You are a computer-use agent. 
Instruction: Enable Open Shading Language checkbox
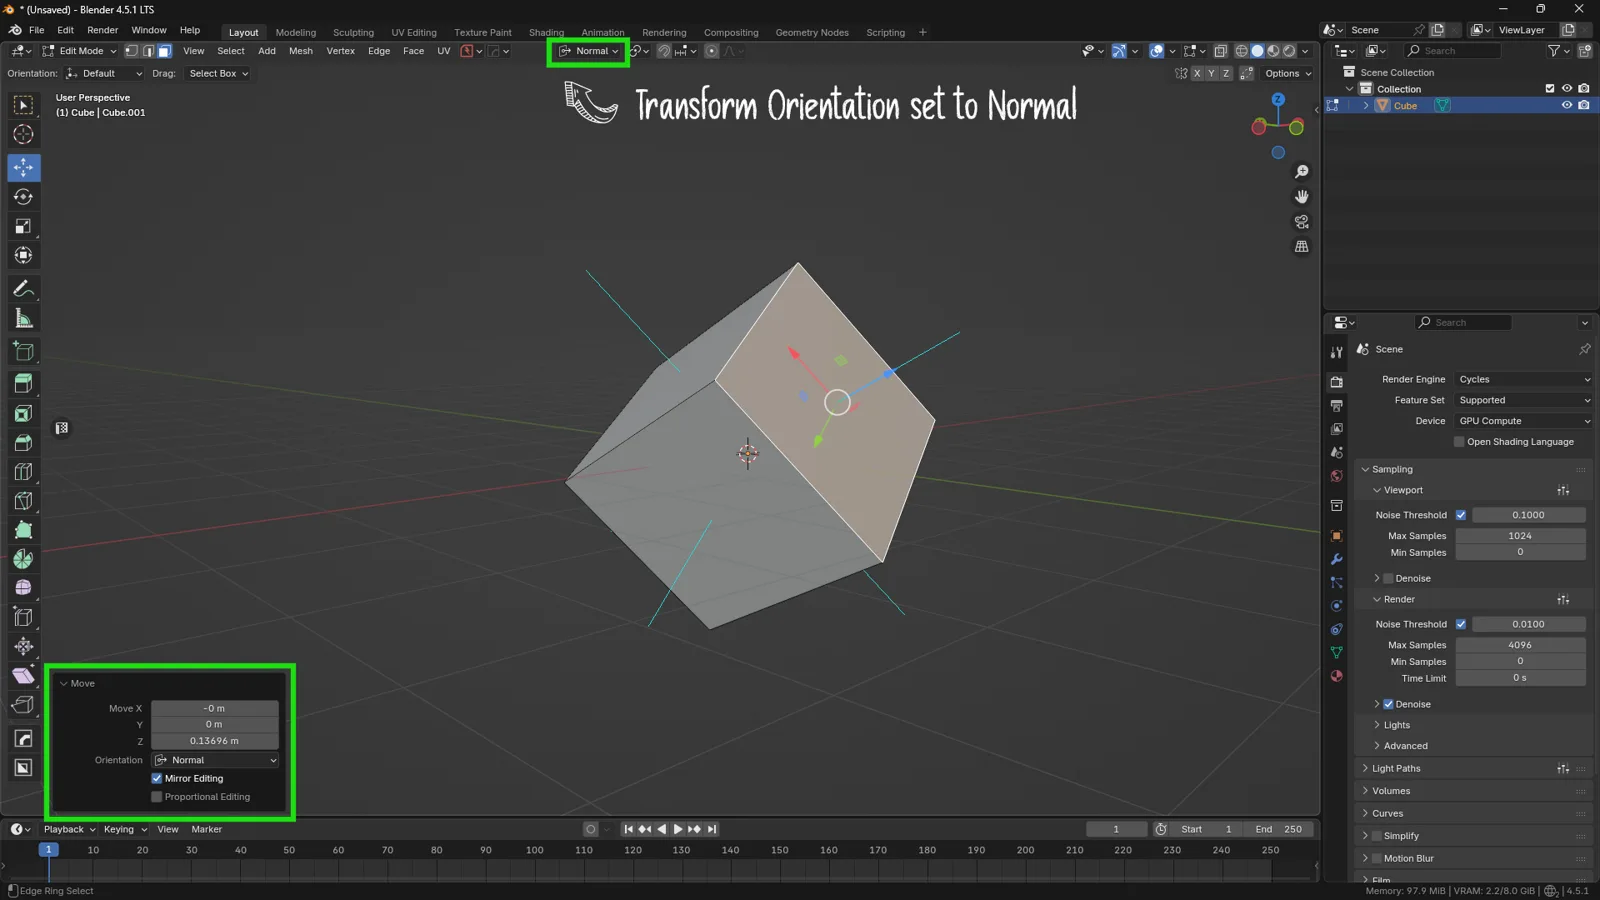pyautogui.click(x=1459, y=442)
